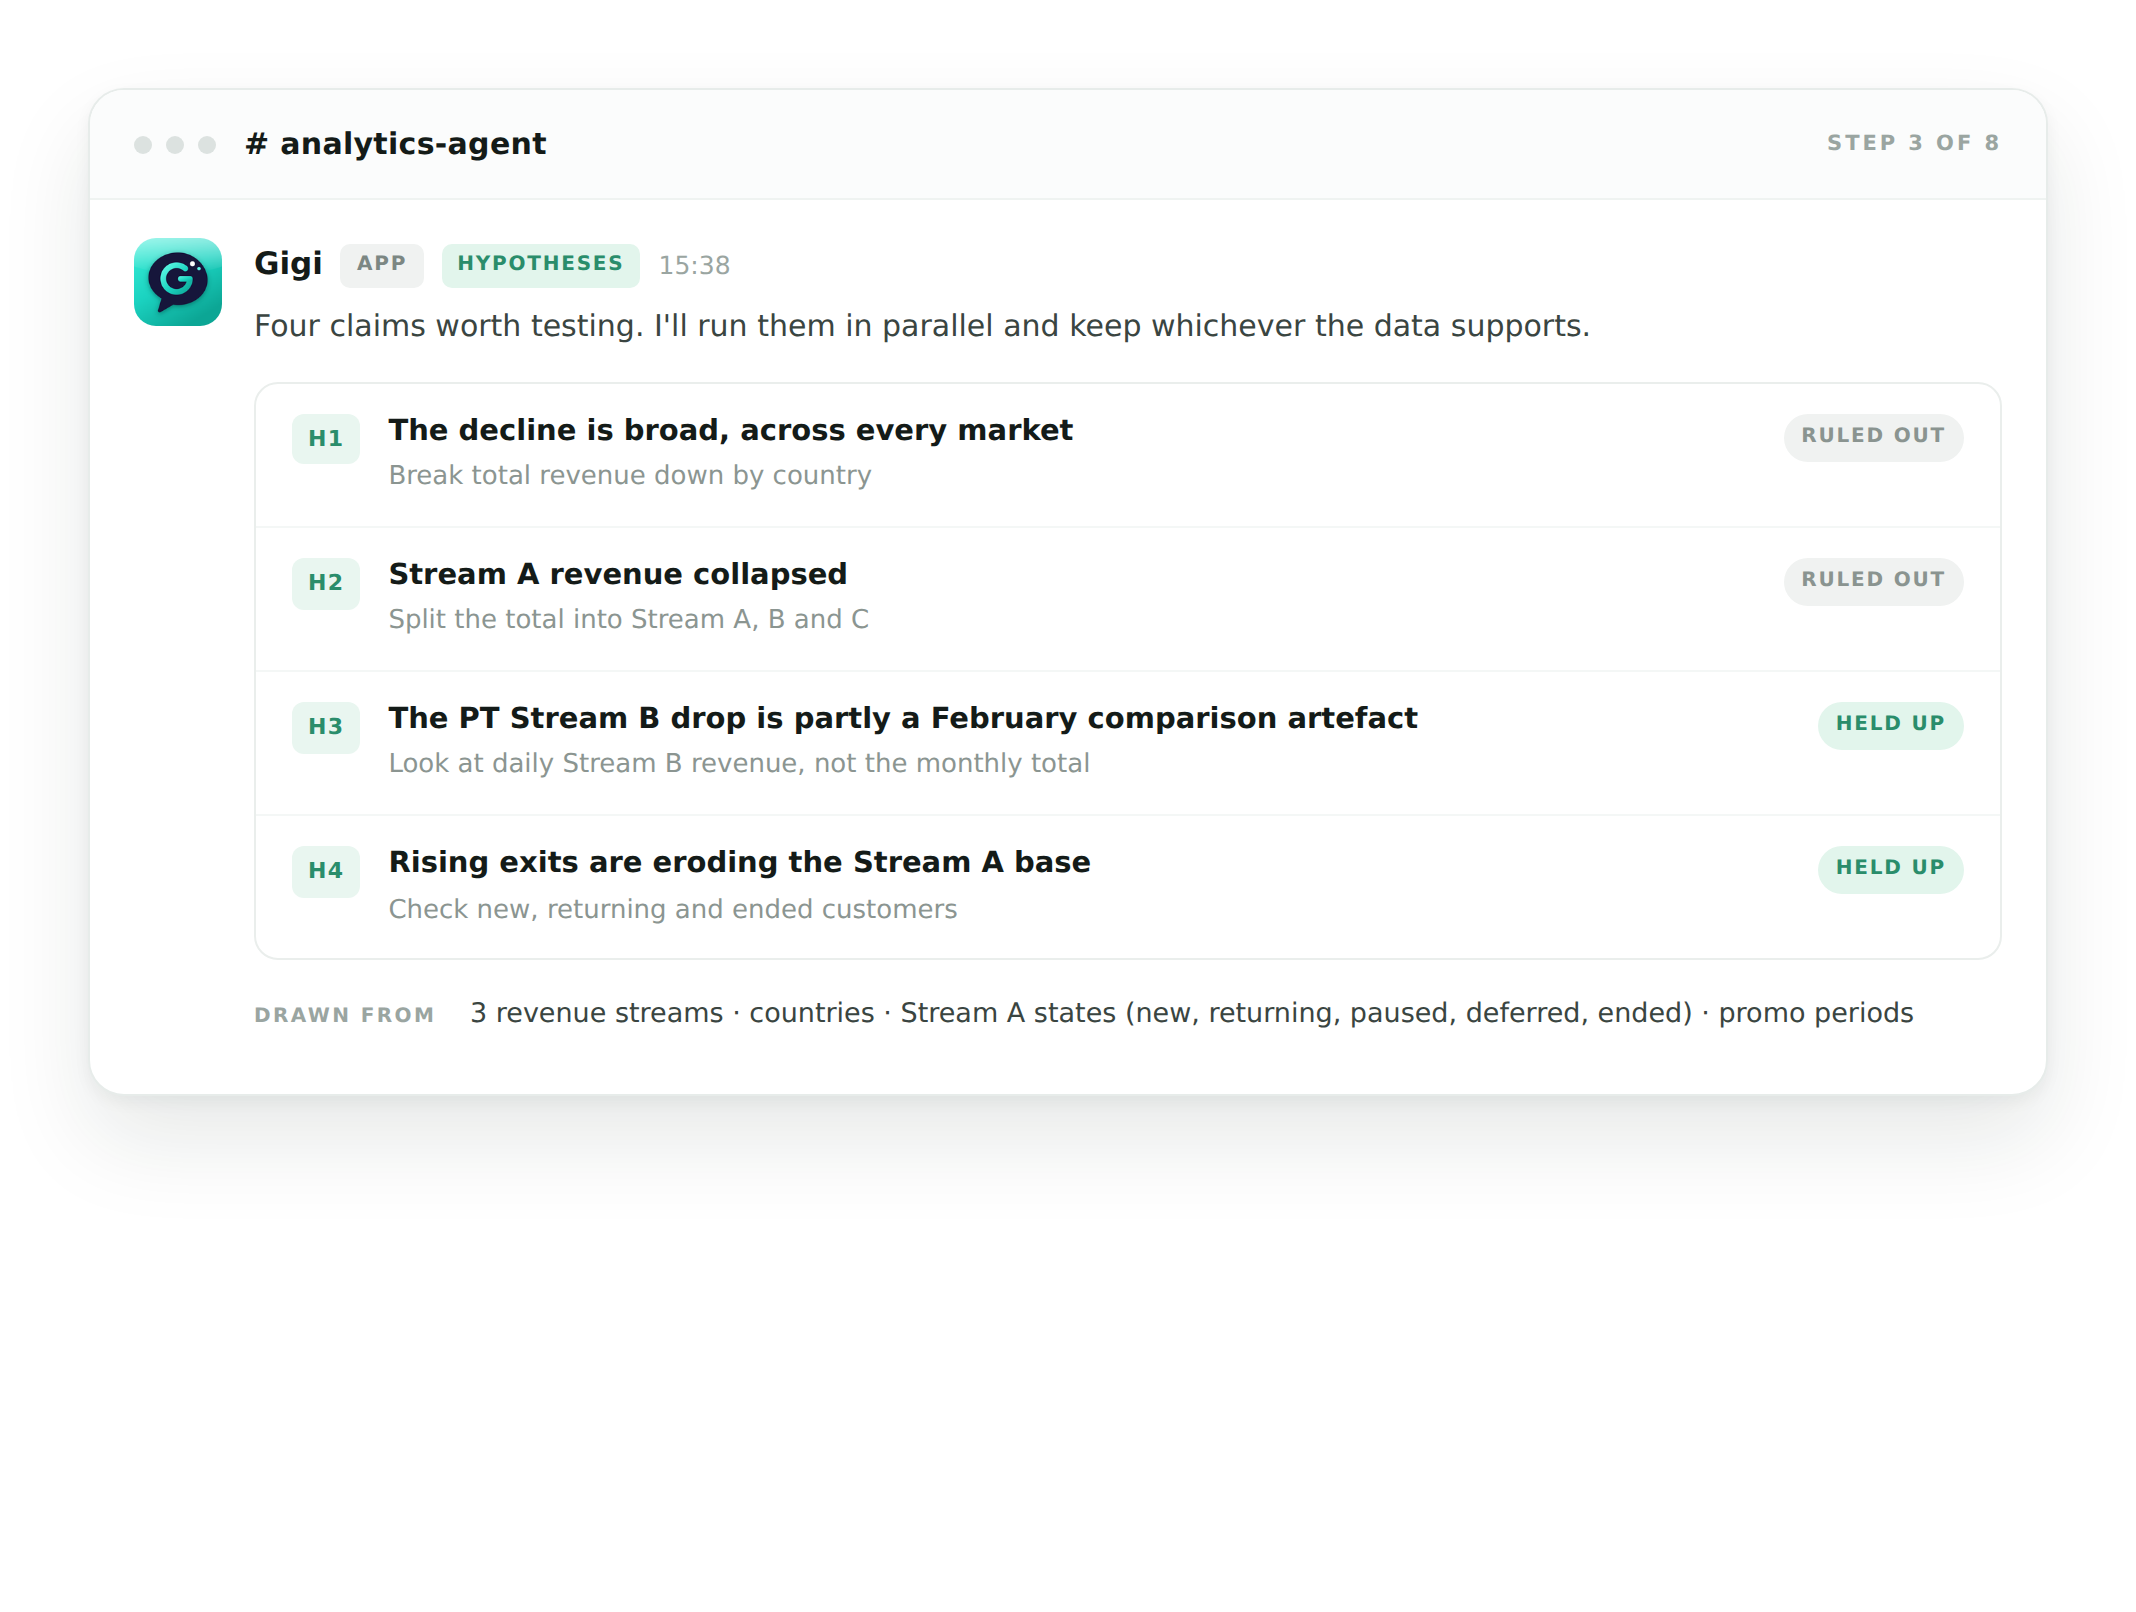Open 'The decline is broad, across every market'

click(730, 430)
